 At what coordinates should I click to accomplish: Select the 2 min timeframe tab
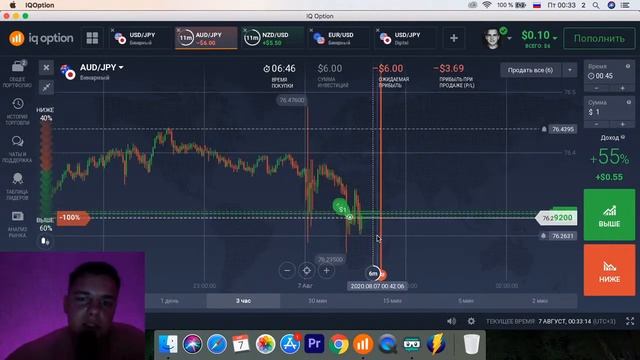click(x=540, y=301)
